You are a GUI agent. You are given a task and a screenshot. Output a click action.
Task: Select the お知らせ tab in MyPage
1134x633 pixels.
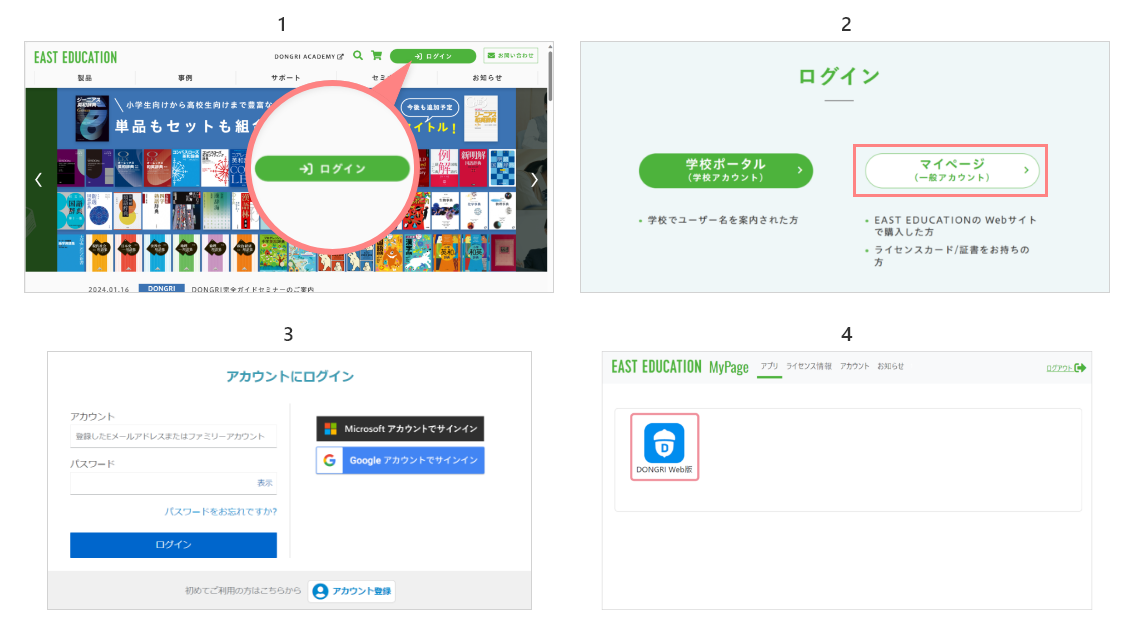click(x=890, y=366)
